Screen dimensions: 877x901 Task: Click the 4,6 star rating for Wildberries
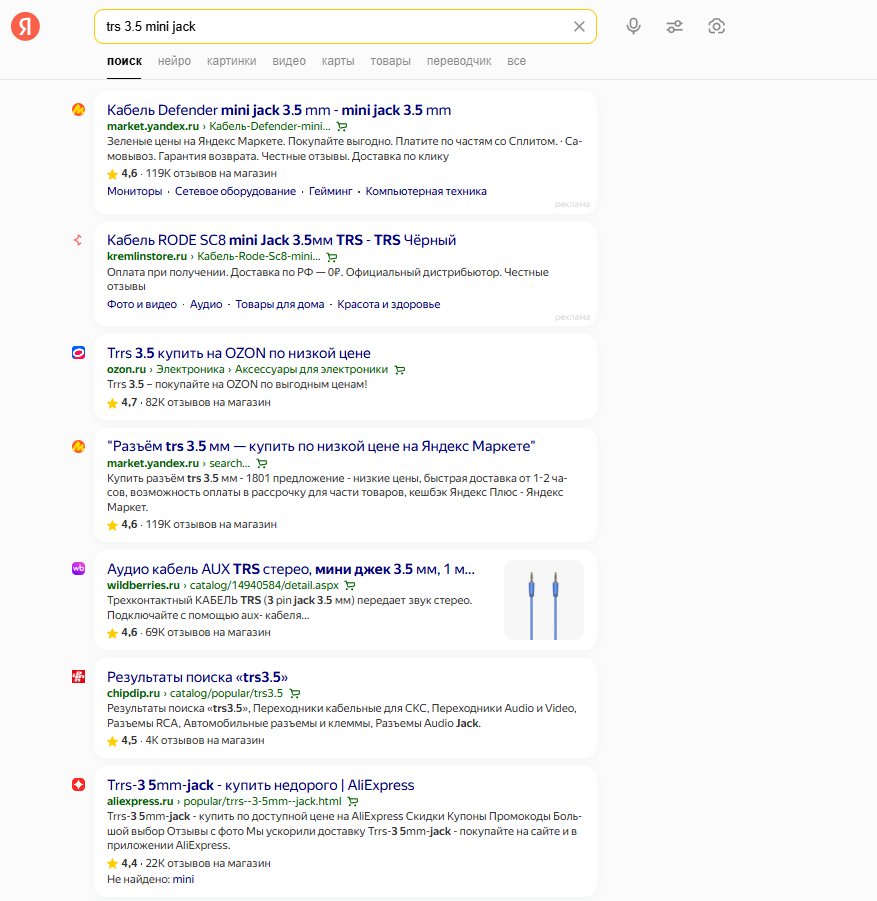tap(122, 632)
